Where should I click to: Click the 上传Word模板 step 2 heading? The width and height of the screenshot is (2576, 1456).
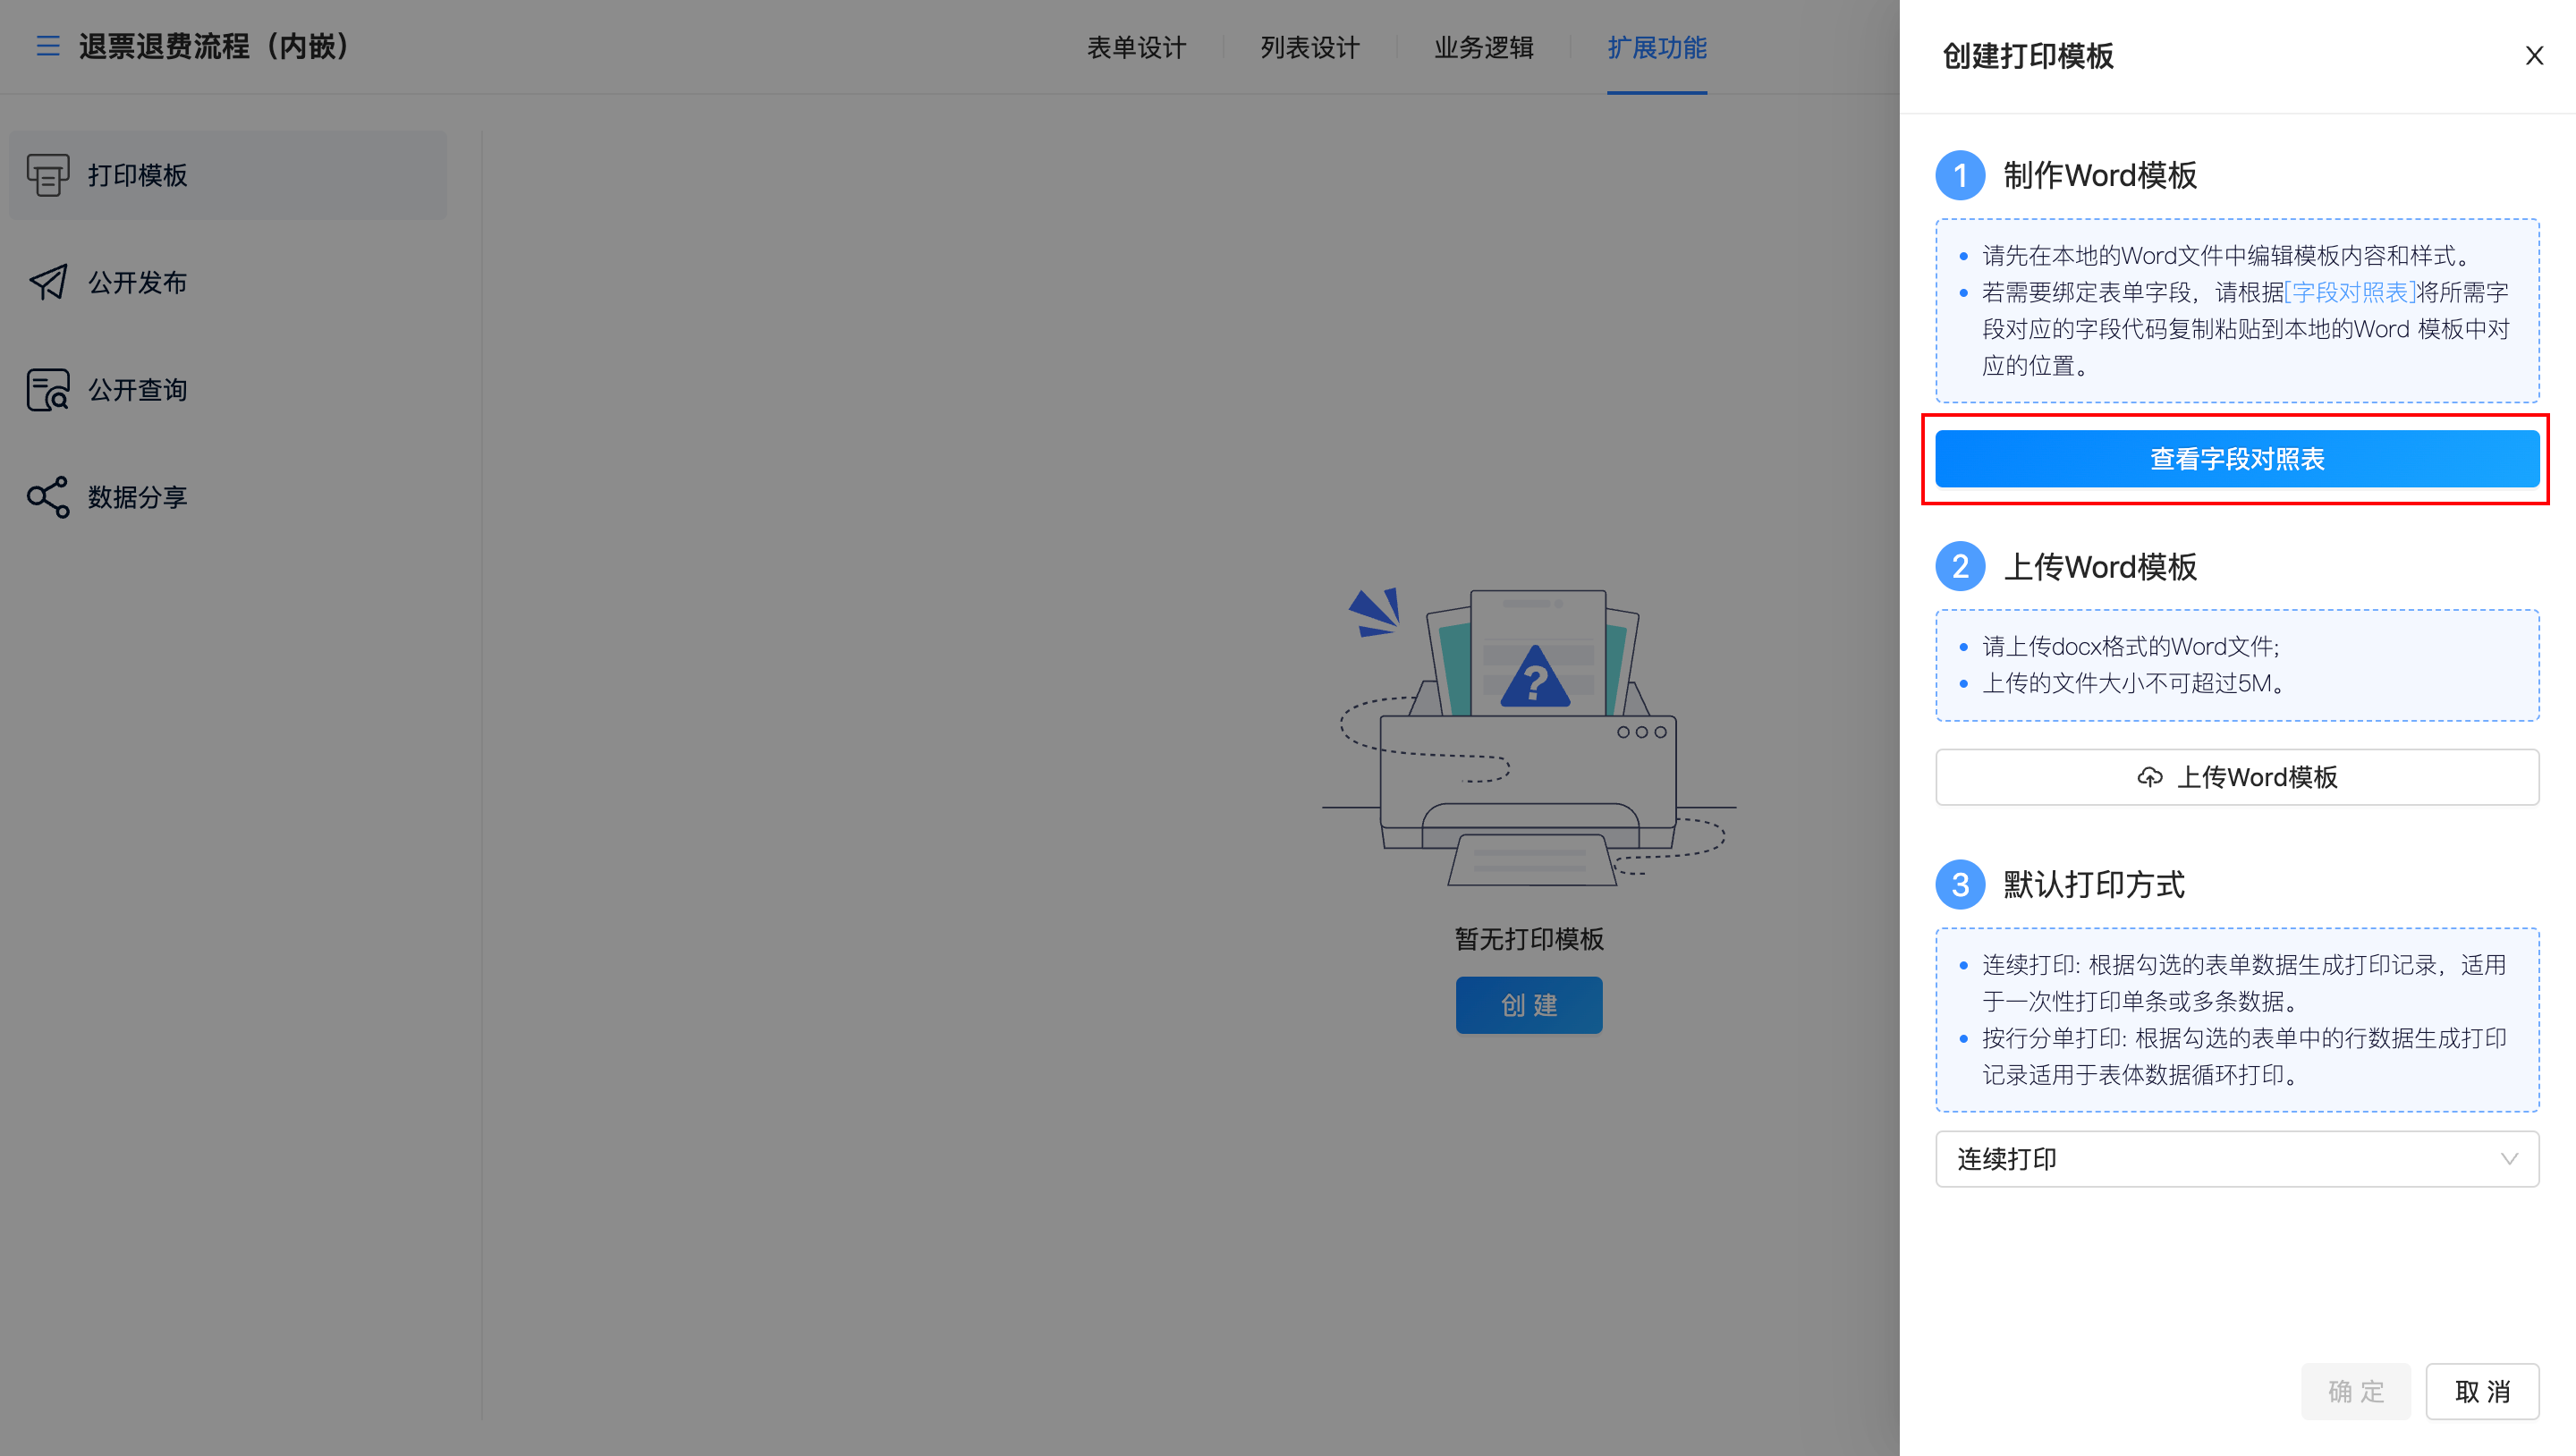2100,567
